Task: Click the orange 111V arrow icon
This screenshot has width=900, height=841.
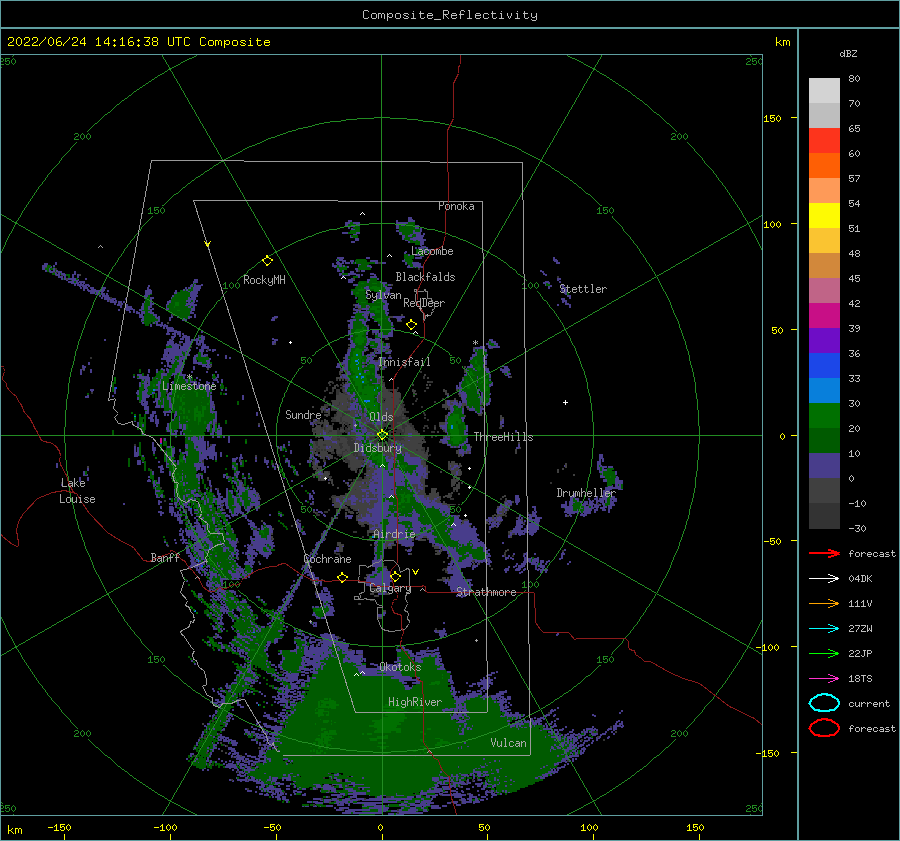Action: pyautogui.click(x=824, y=603)
